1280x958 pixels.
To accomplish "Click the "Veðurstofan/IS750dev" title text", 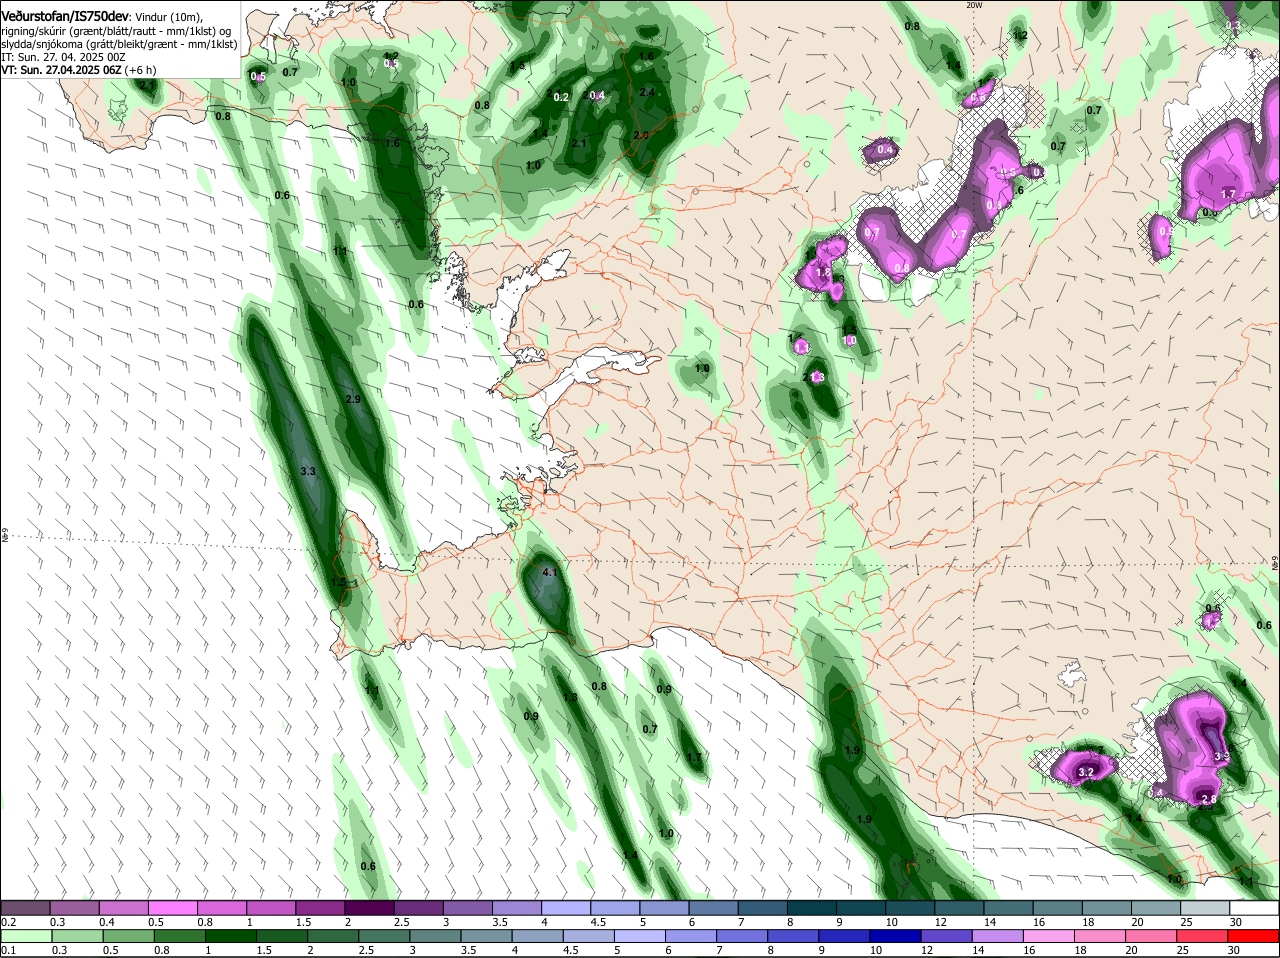I will click(x=65, y=18).
